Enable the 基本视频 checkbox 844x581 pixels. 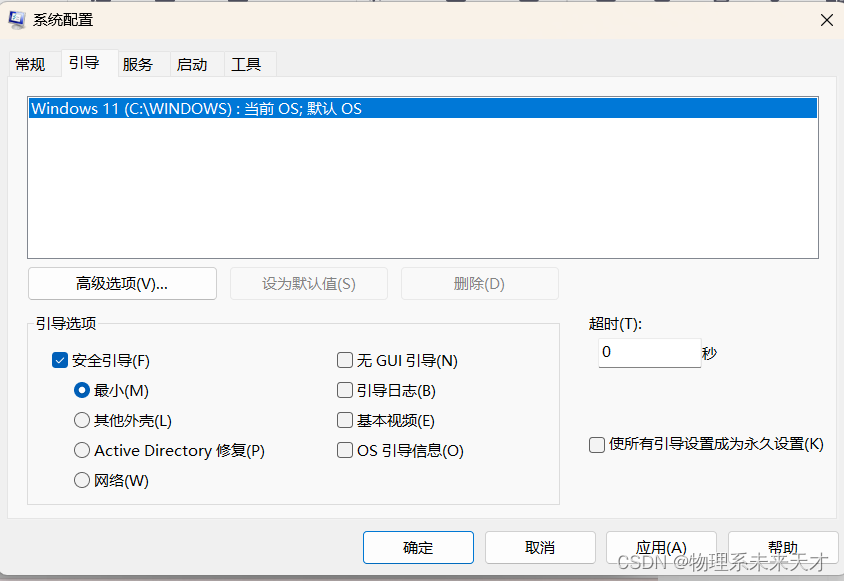click(344, 420)
